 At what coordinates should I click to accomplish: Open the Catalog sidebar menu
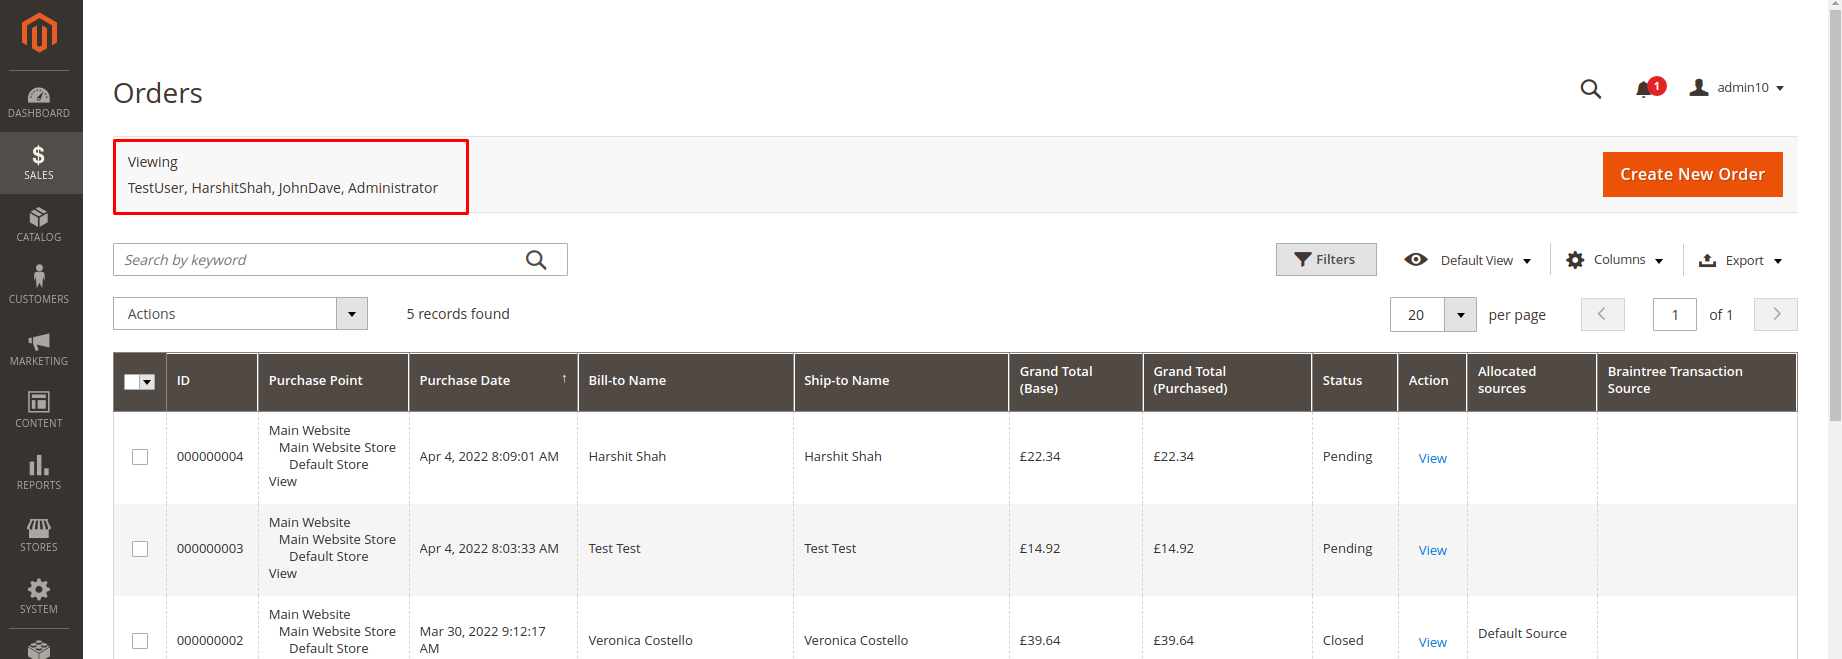39,225
